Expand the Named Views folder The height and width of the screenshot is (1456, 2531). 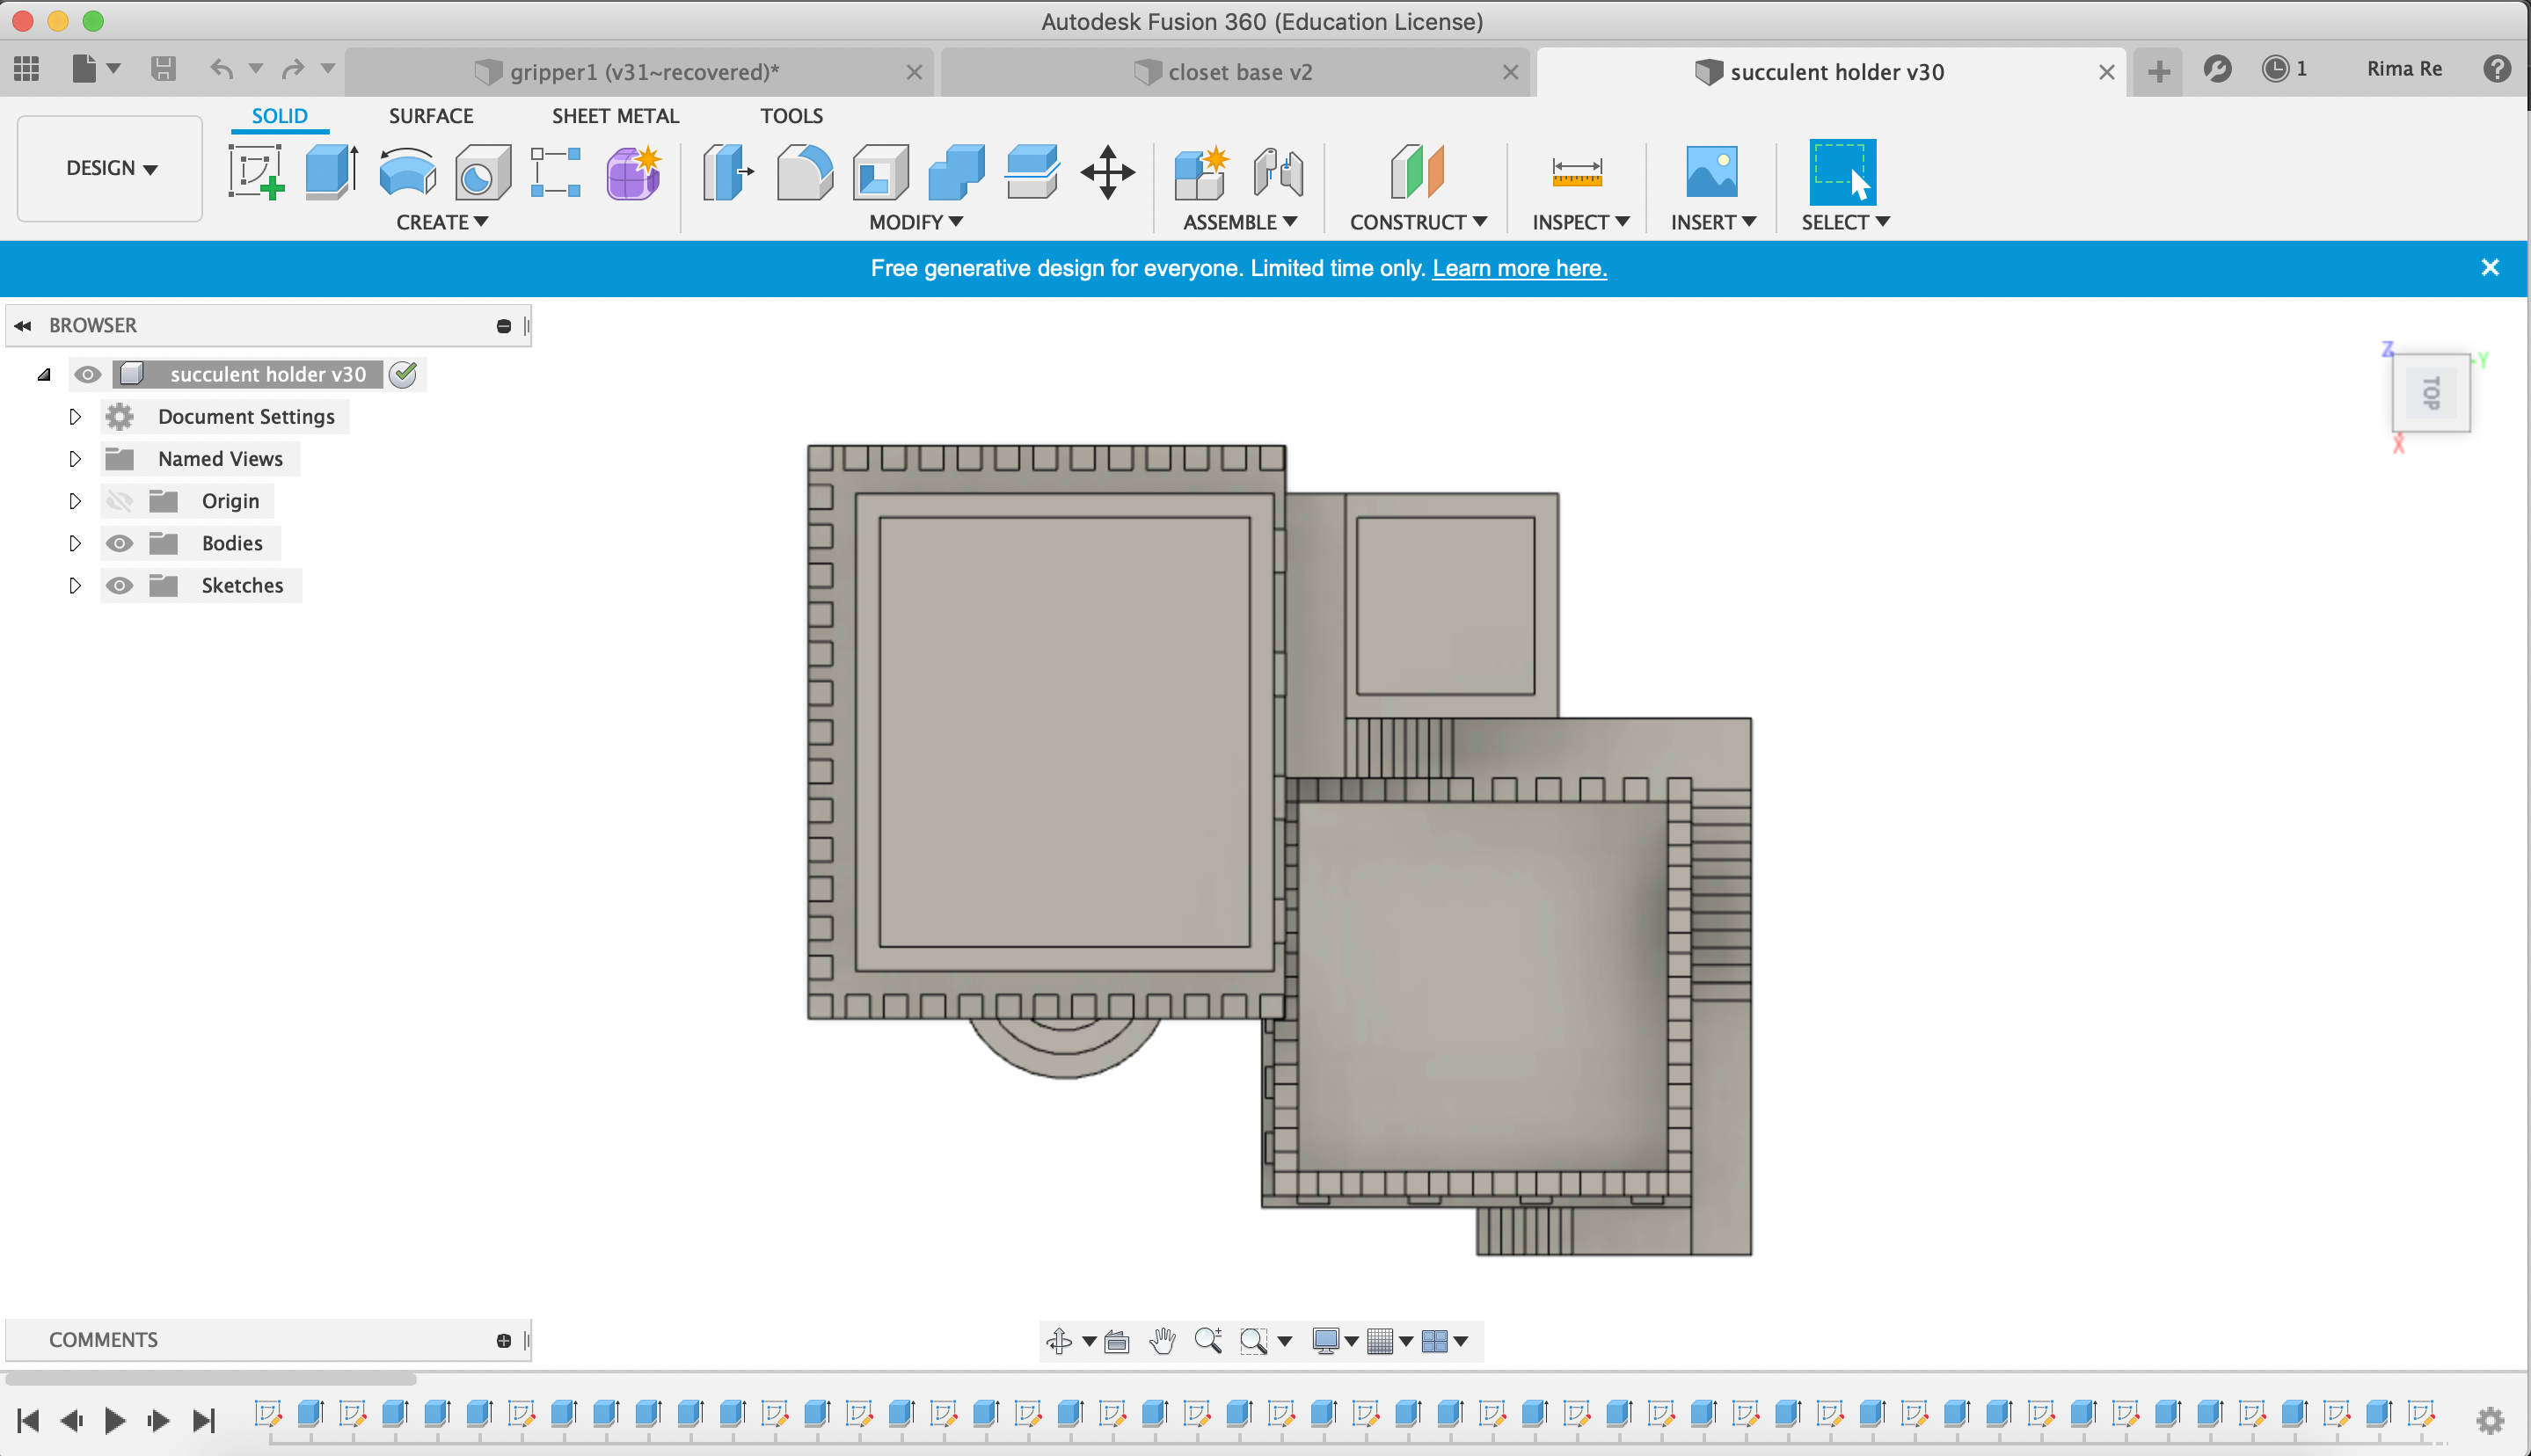[x=75, y=459]
